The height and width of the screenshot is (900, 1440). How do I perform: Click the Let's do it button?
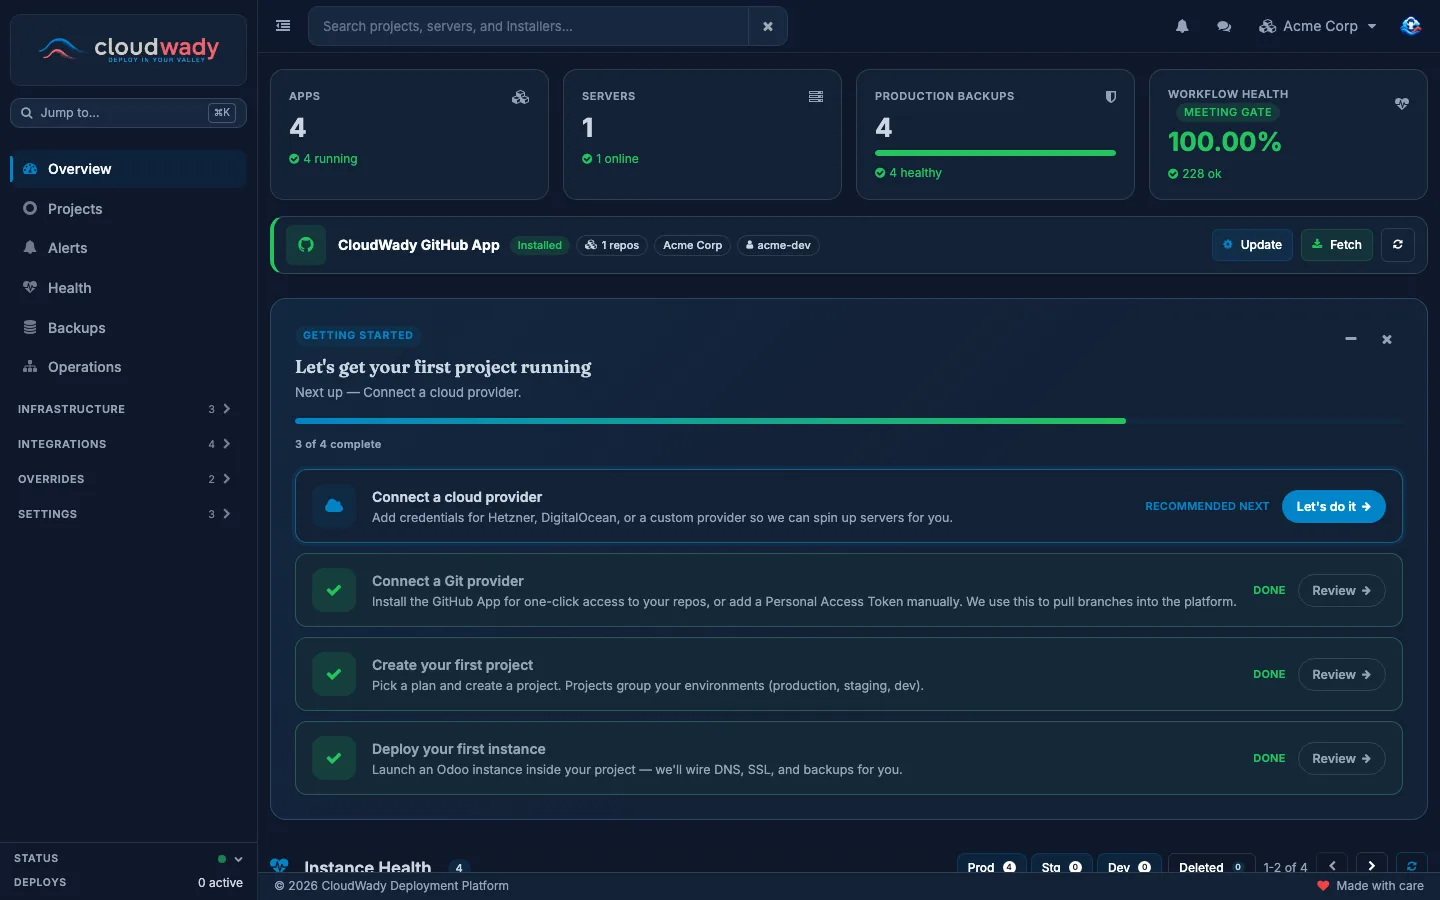point(1334,507)
